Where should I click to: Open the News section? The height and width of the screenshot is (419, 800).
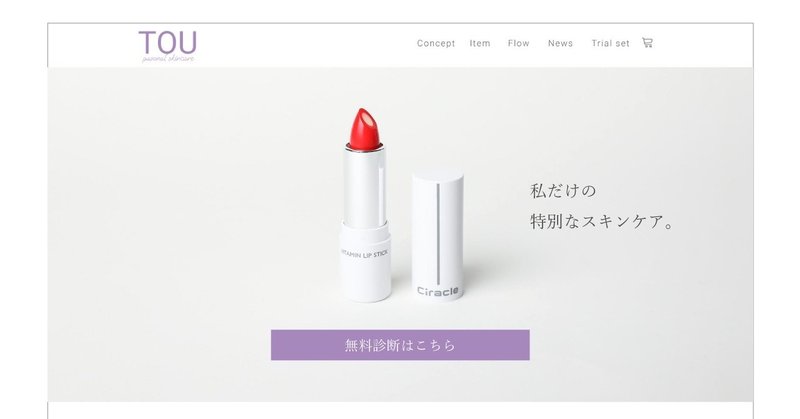(x=560, y=43)
